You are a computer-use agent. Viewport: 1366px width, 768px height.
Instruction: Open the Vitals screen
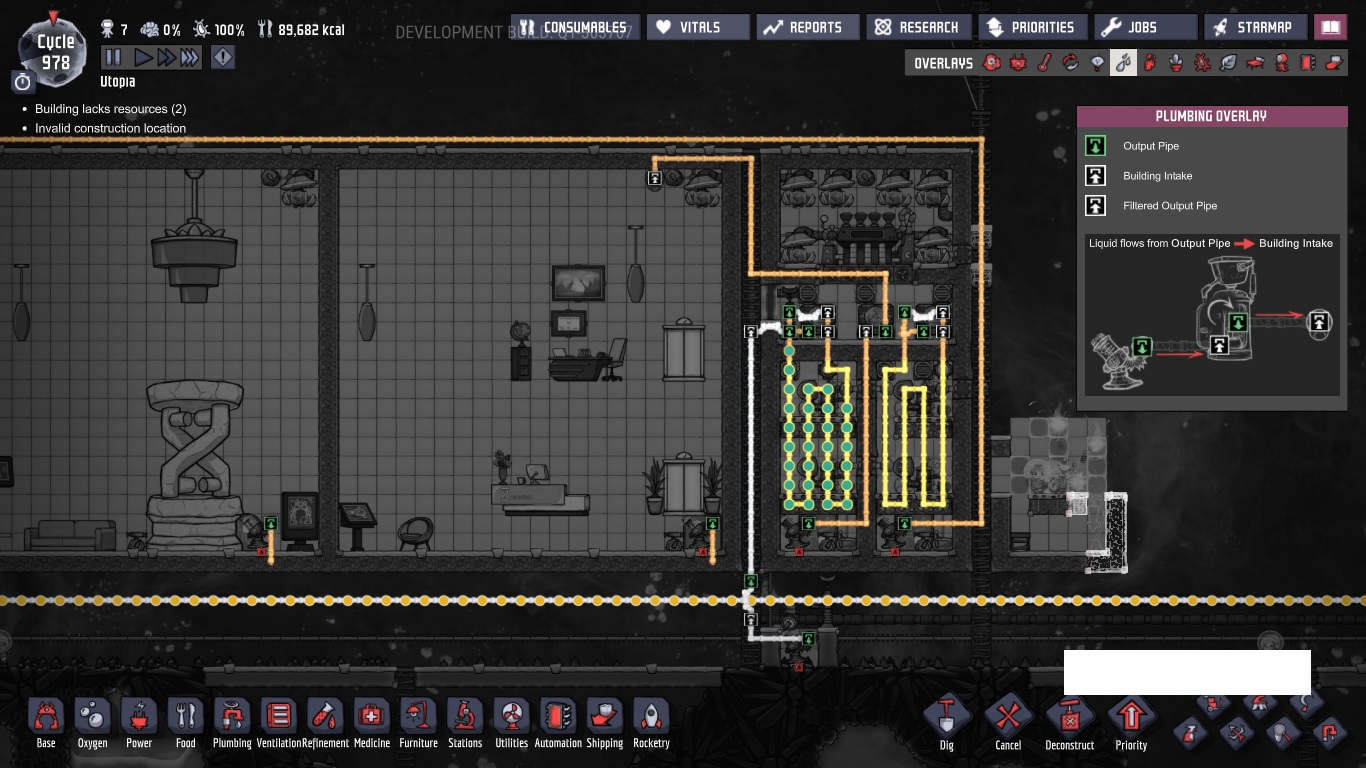tap(698, 27)
